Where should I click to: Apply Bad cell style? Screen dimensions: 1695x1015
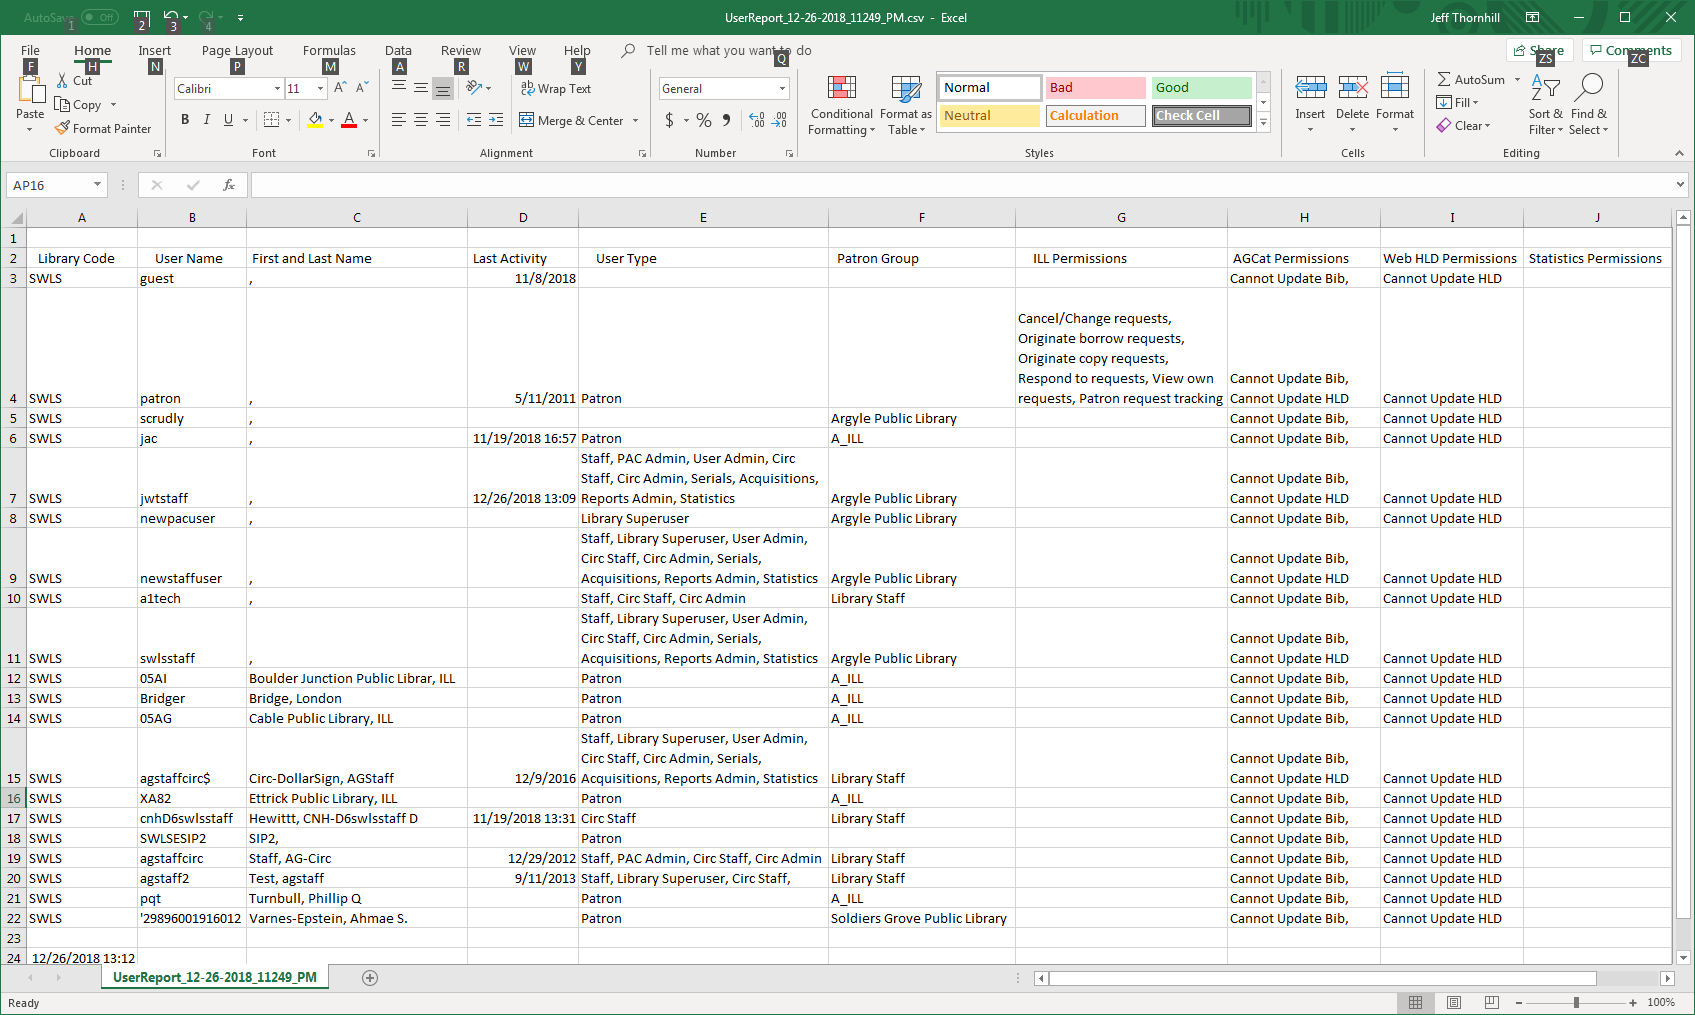pos(1096,88)
